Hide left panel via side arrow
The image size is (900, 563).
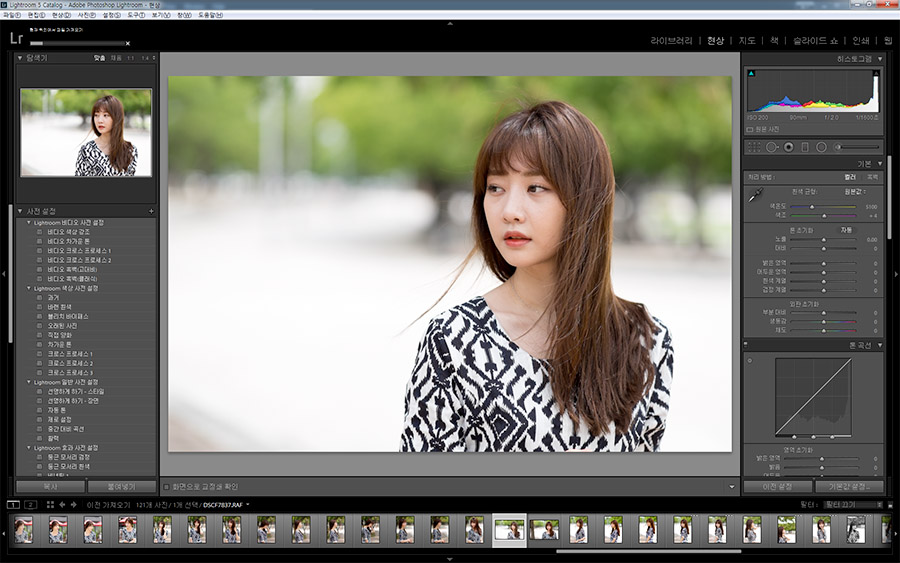[x=3, y=274]
